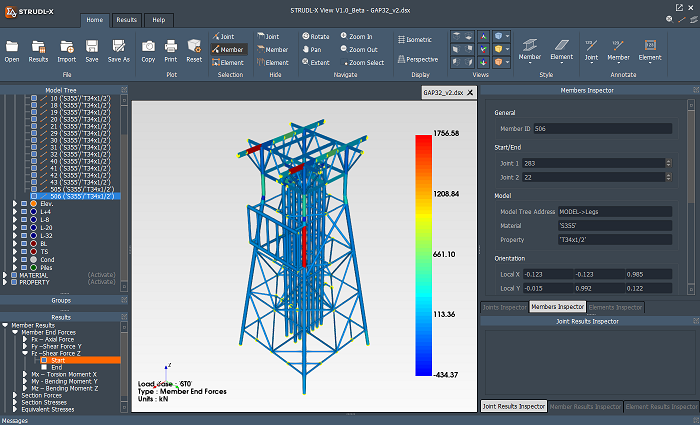Toggle checkbox for member 505 in Model Tree
Screen dimensions: 700x425
[34, 189]
